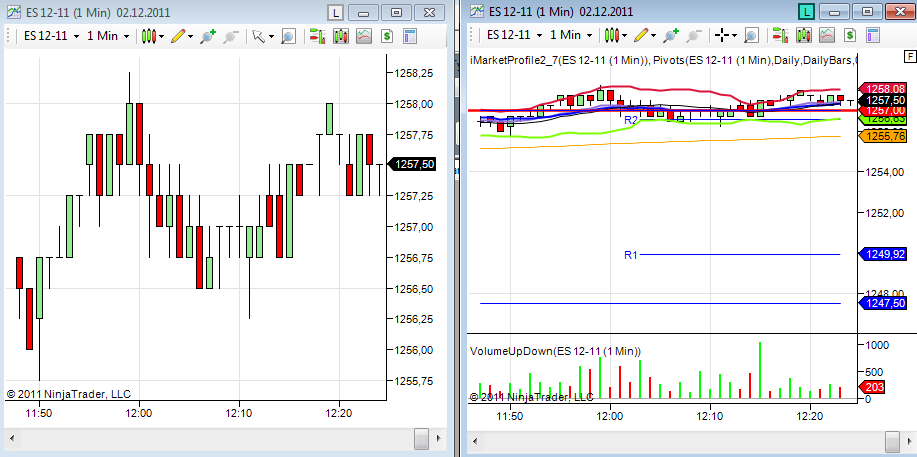The image size is (917, 457).
Task: Click the right scroll arrow of left chart
Action: pos(439,438)
